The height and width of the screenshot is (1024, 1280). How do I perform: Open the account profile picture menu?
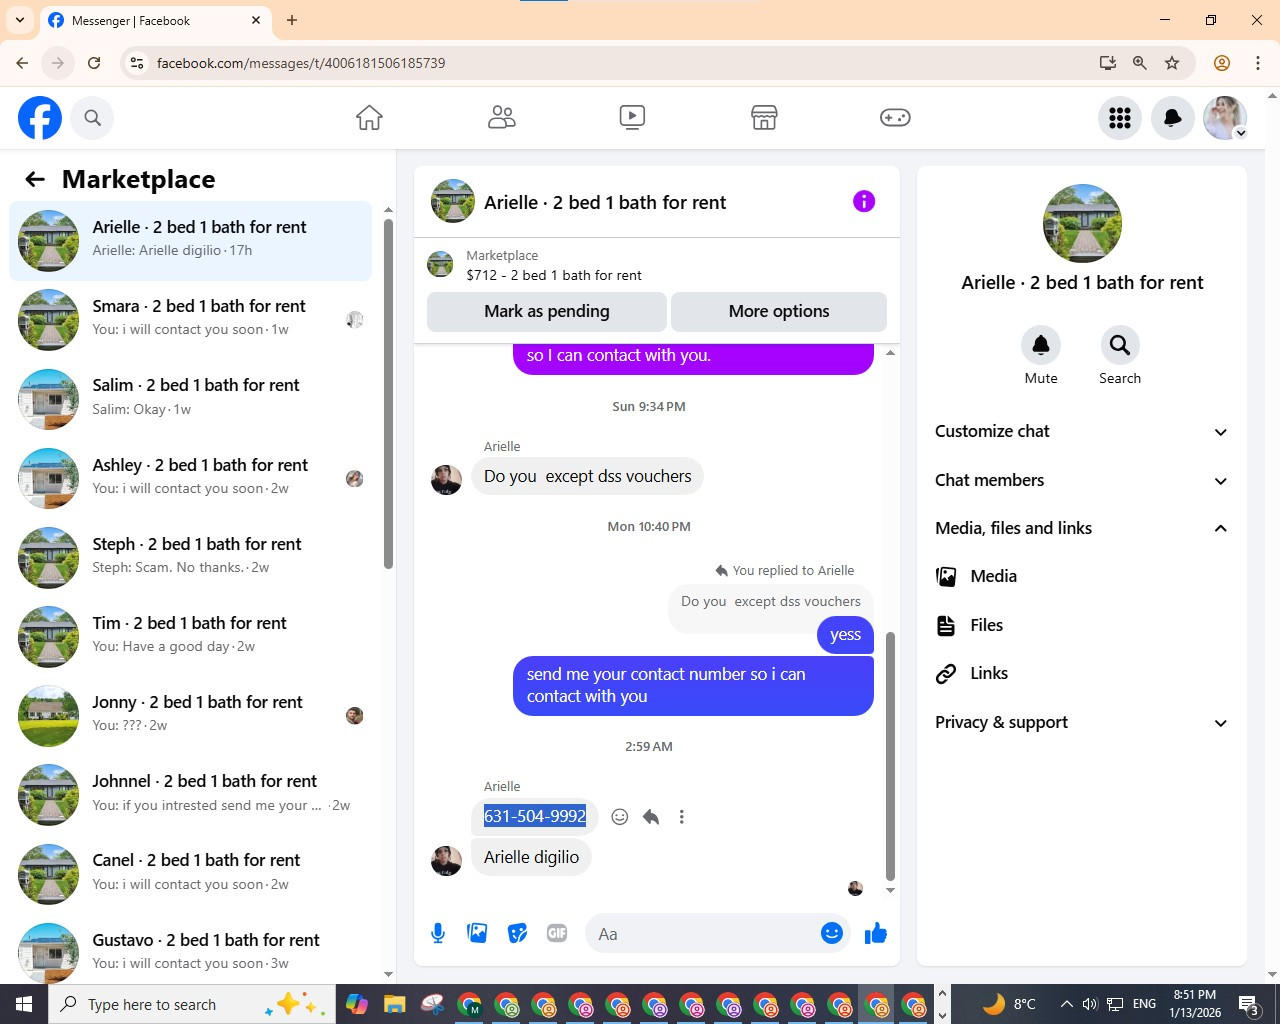[x=1225, y=118]
